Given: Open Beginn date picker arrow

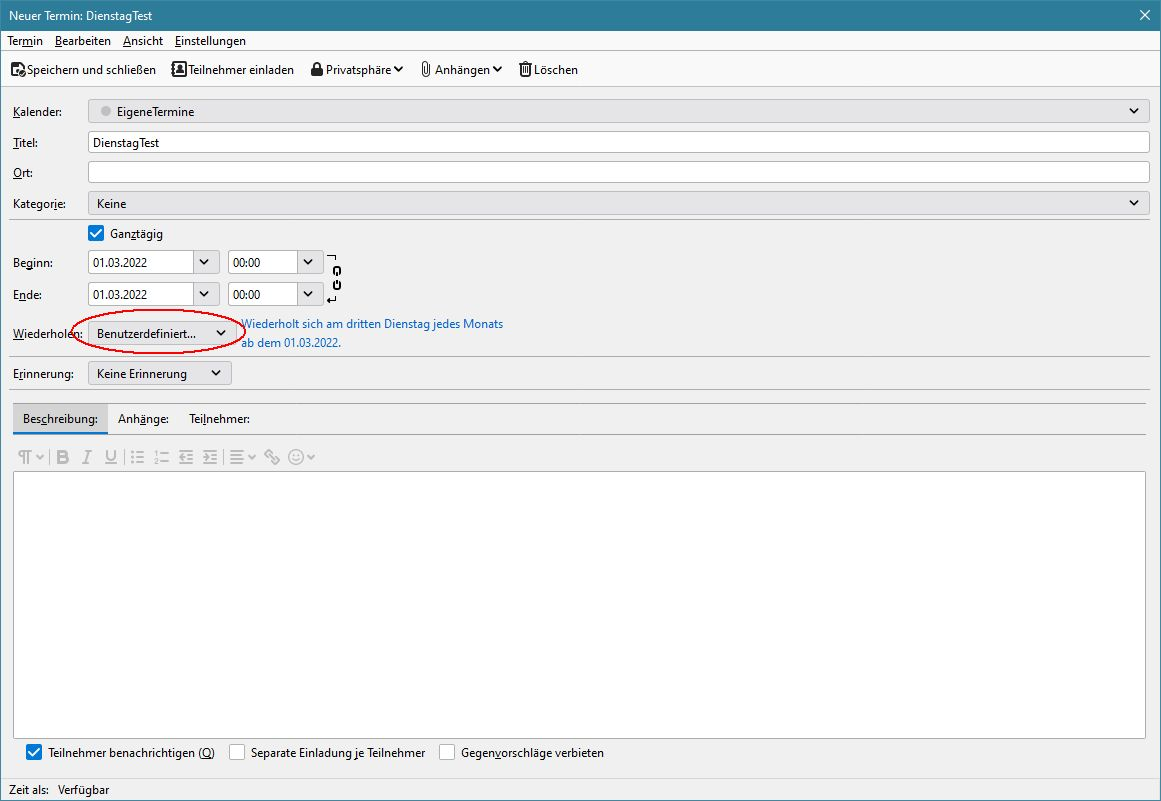Looking at the screenshot, I should tap(206, 263).
